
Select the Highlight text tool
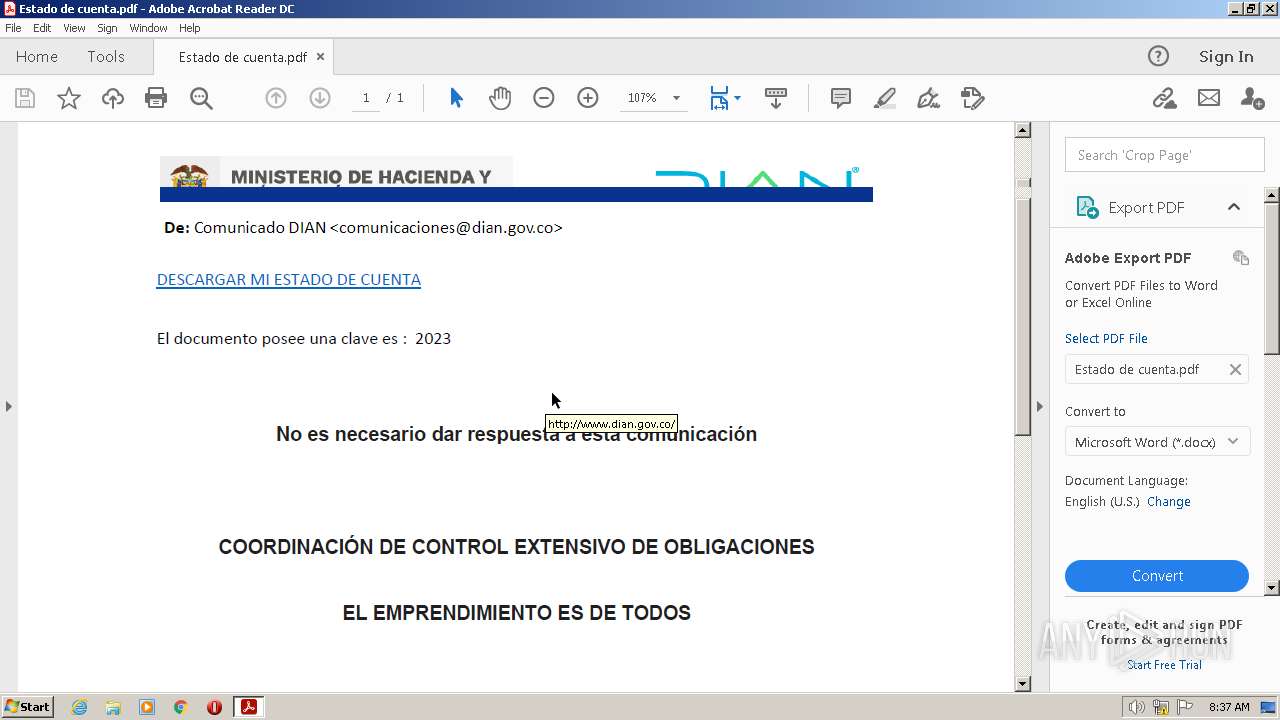(x=885, y=98)
